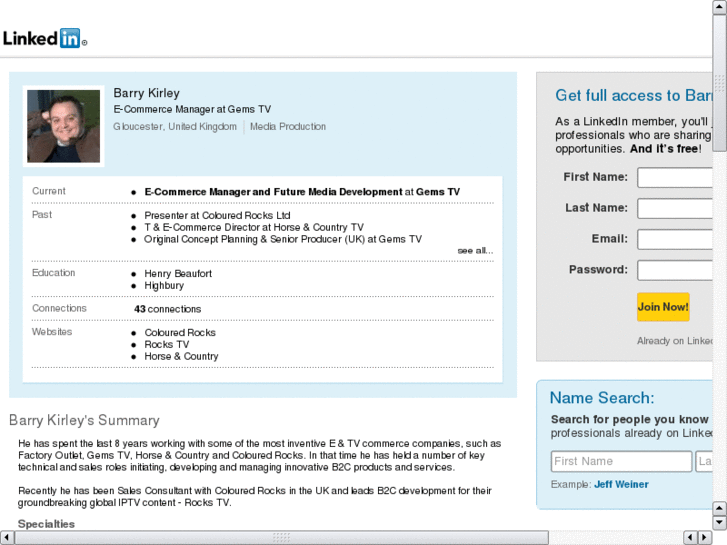Click the Specialties heading
The image size is (727, 545).
click(x=46, y=524)
